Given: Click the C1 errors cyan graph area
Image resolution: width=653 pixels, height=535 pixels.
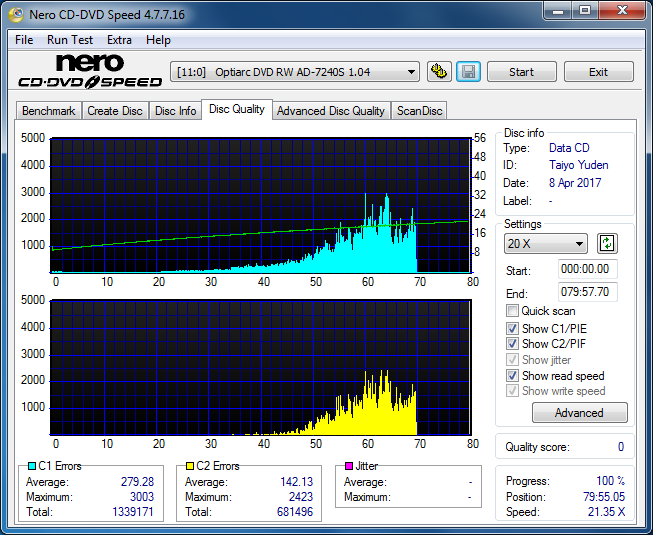Looking at the screenshot, I should click(x=261, y=205).
